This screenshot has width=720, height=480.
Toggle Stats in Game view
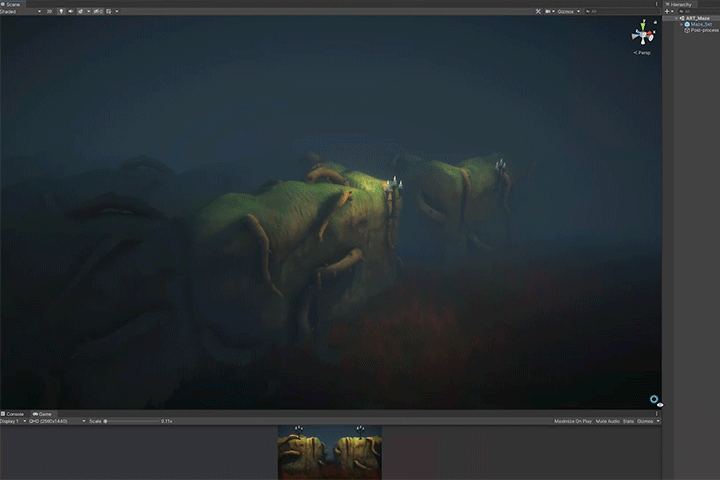click(x=628, y=421)
